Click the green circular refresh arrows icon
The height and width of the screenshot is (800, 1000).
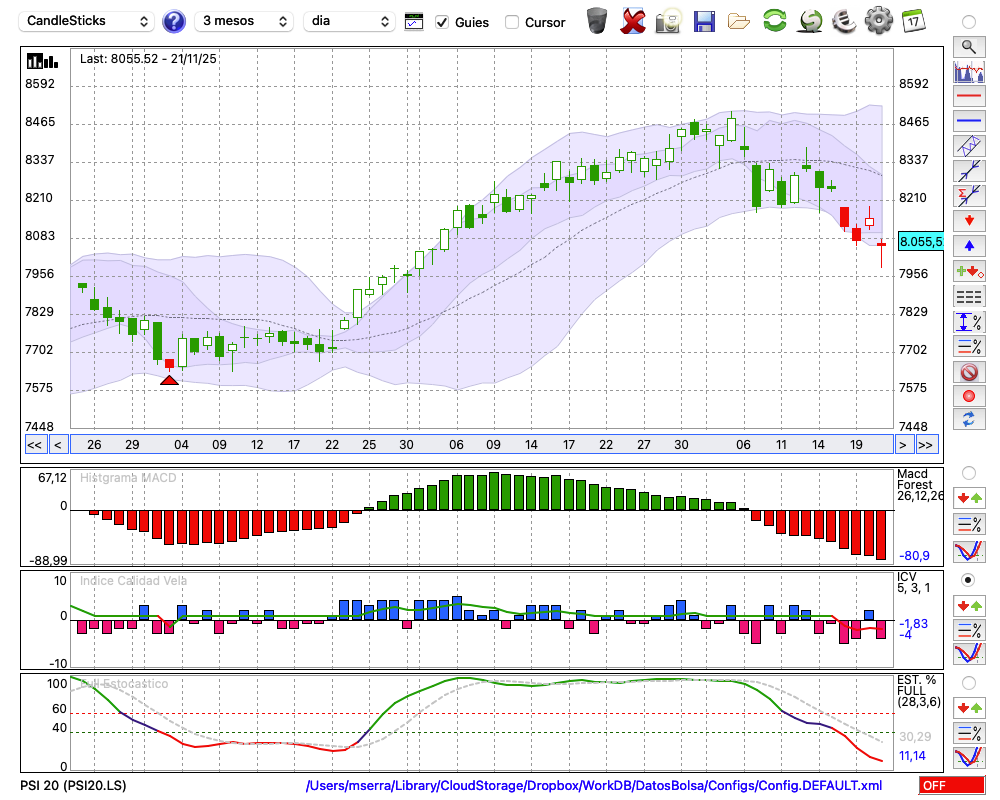774,21
